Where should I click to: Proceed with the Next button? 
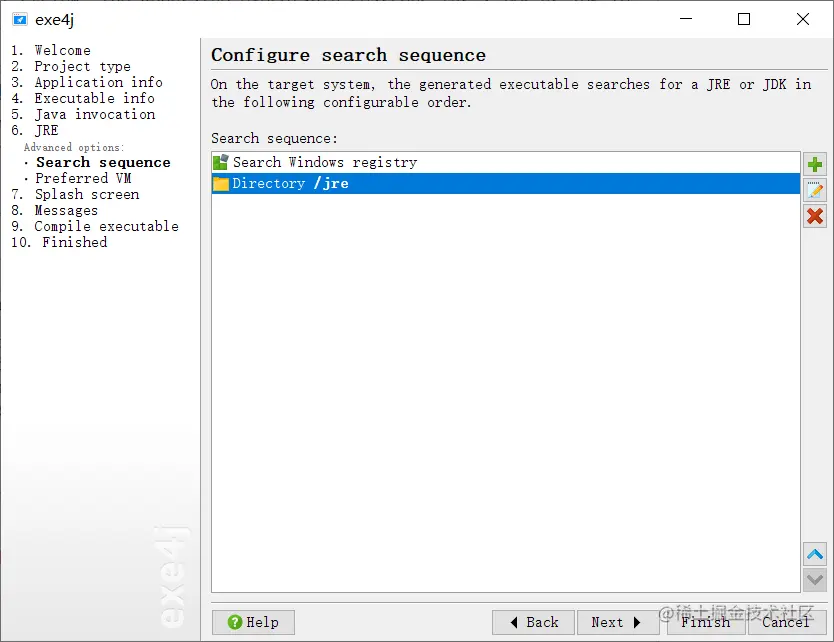[x=618, y=622]
